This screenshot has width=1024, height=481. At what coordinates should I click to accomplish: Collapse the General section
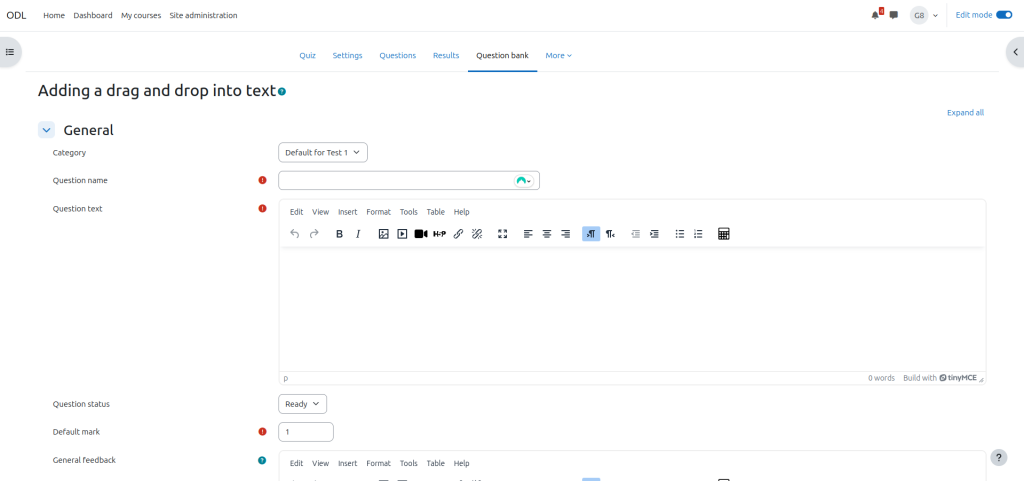46,130
